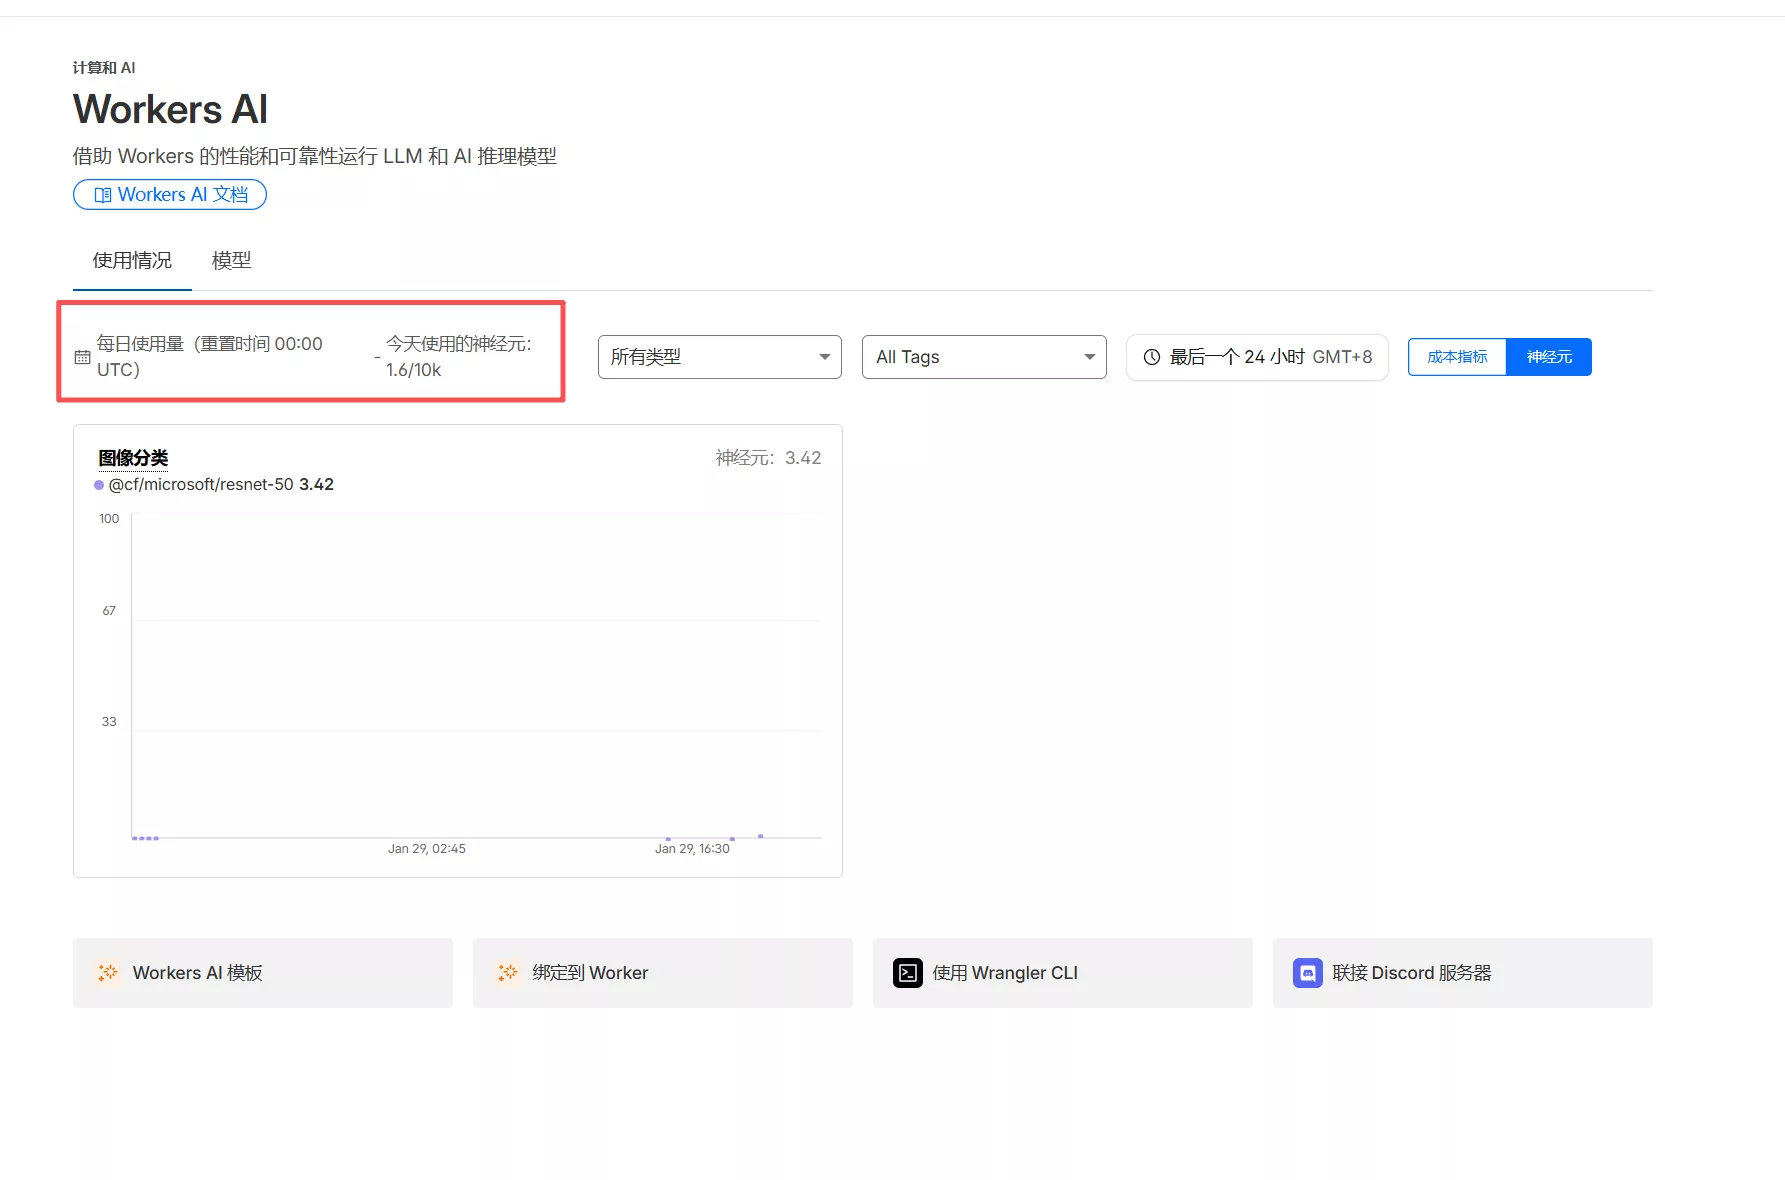Image resolution: width=1785 pixels, height=1180 pixels.
Task: Switch metric view to 成本指标
Action: (1456, 356)
